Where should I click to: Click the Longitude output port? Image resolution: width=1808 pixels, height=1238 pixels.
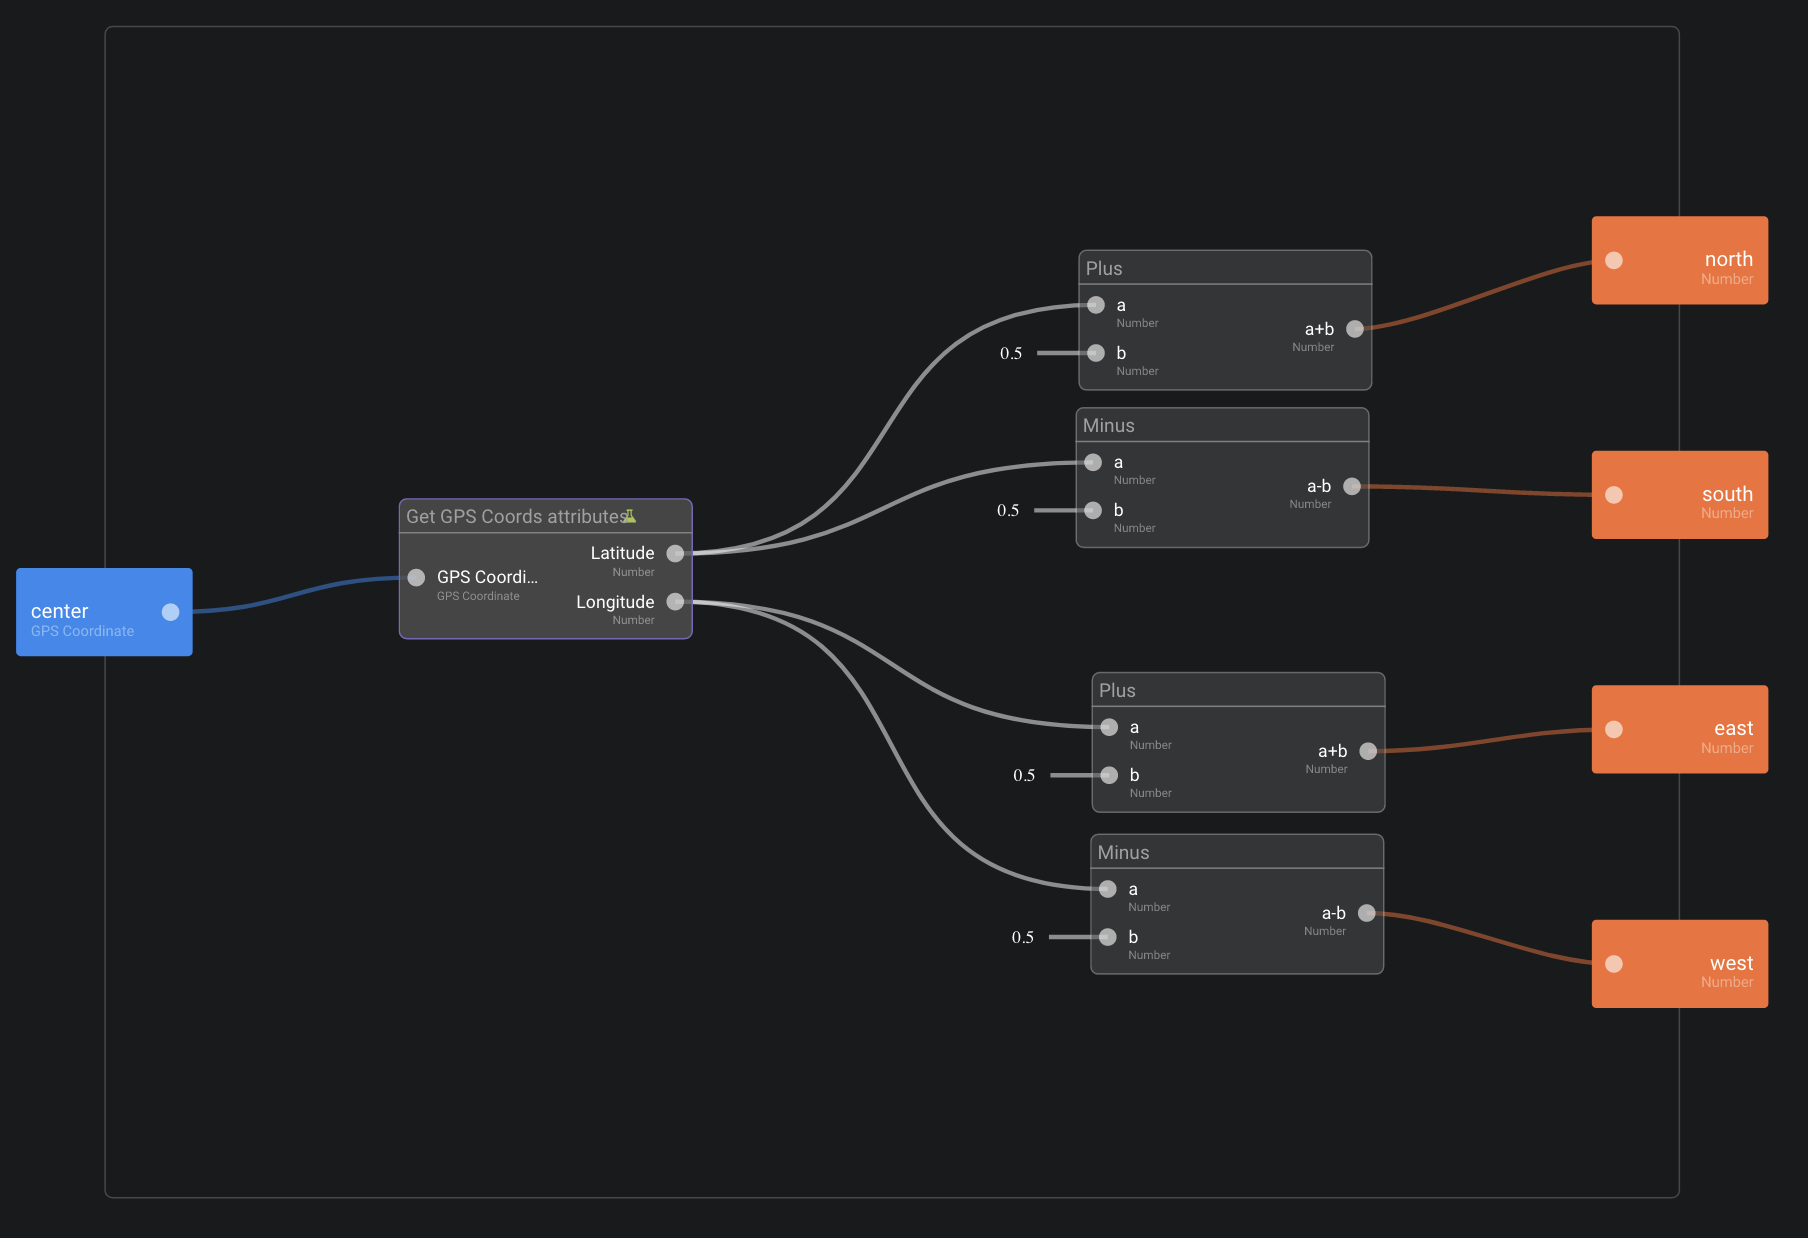click(675, 602)
